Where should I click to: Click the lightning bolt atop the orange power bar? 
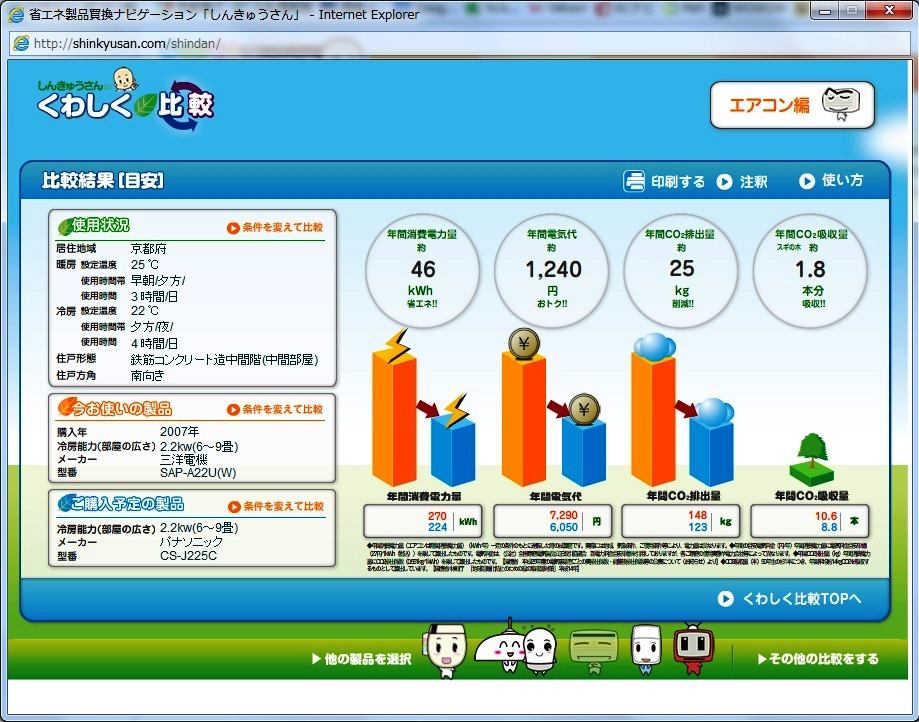396,345
